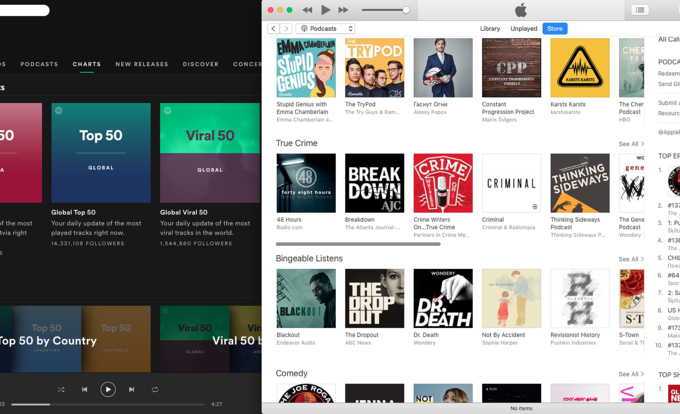The image size is (680, 414).
Task: Skip to next track in Spotify
Action: pos(131,390)
